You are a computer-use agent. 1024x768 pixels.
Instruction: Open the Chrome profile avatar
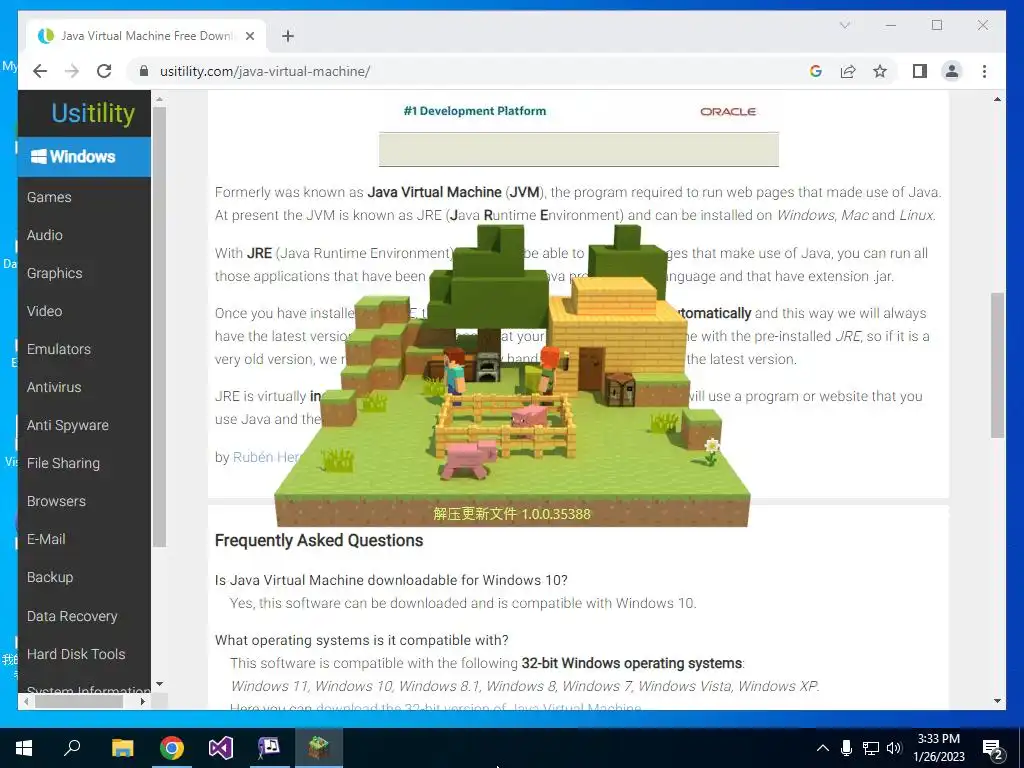coord(952,71)
